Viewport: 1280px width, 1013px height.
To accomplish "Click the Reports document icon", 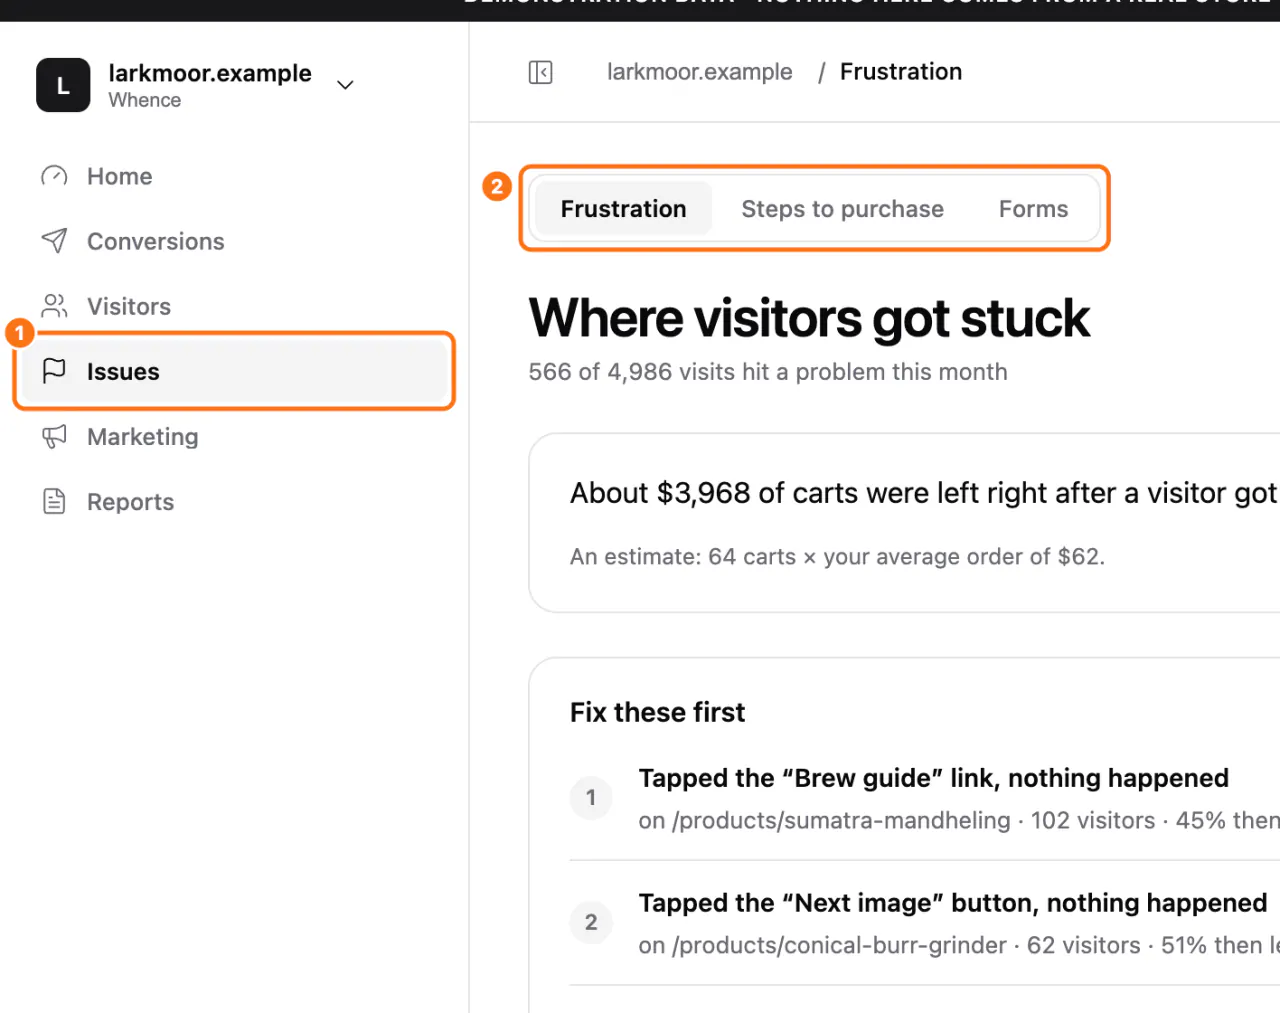I will 54,501.
